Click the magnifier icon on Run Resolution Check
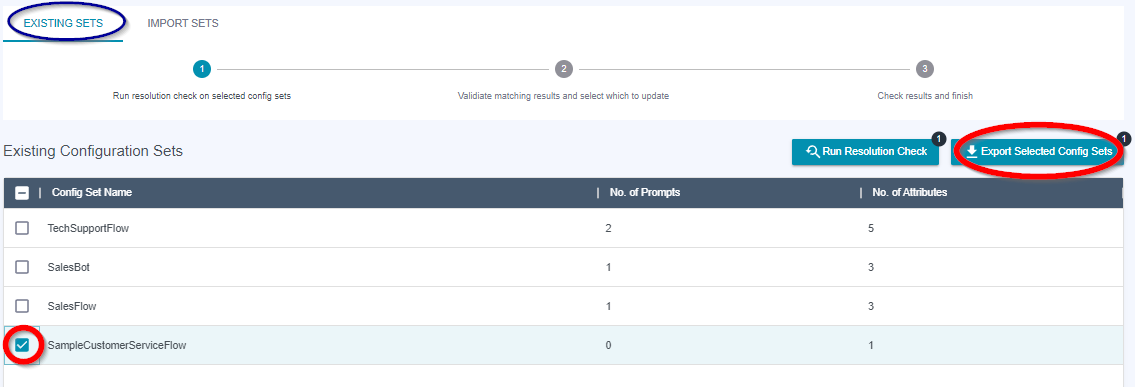 (813, 152)
